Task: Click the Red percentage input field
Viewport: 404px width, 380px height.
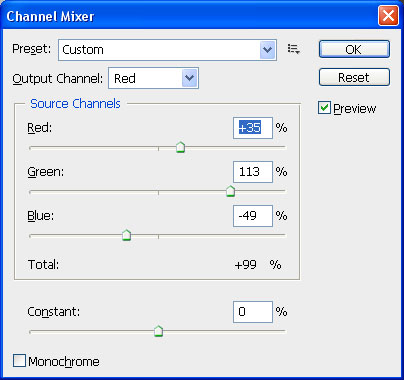Action: pyautogui.click(x=253, y=128)
